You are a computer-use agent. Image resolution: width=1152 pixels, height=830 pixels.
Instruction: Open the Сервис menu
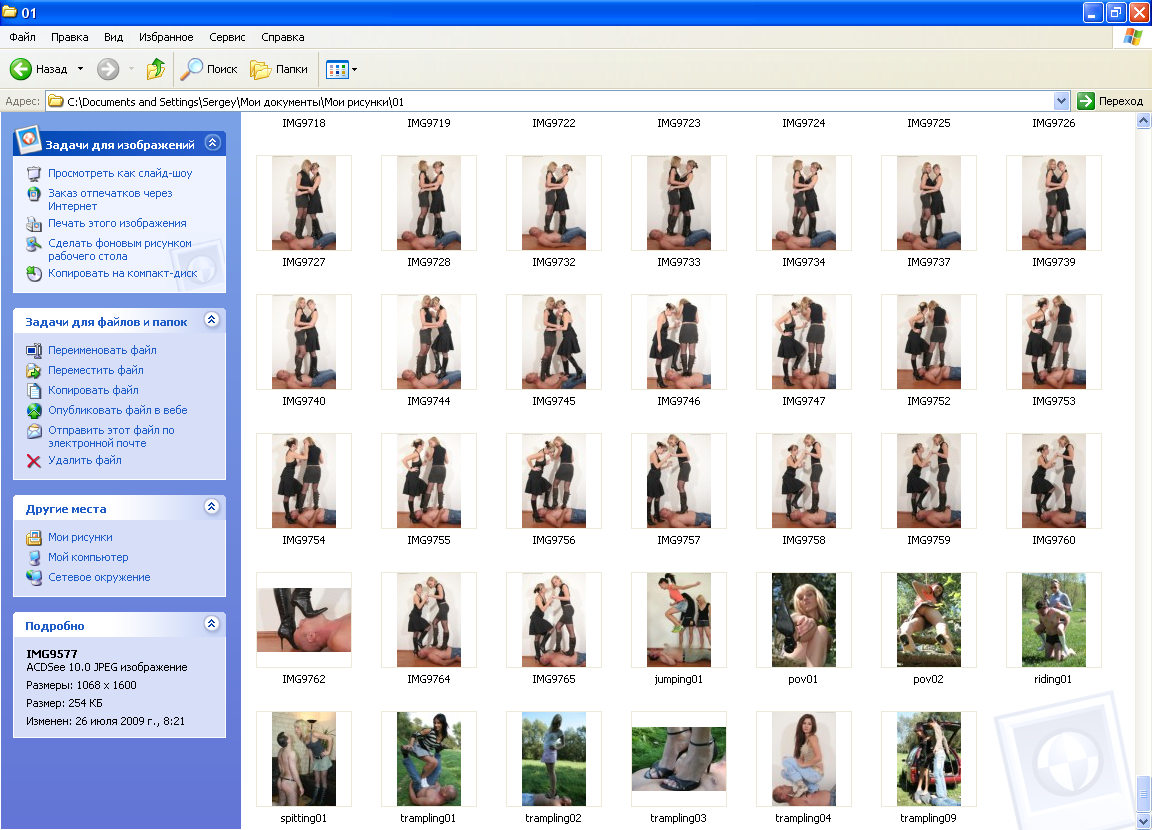tap(227, 37)
